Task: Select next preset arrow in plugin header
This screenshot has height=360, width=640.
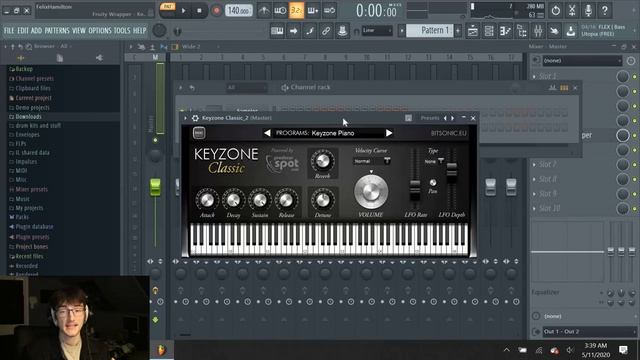Action: pyautogui.click(x=452, y=118)
